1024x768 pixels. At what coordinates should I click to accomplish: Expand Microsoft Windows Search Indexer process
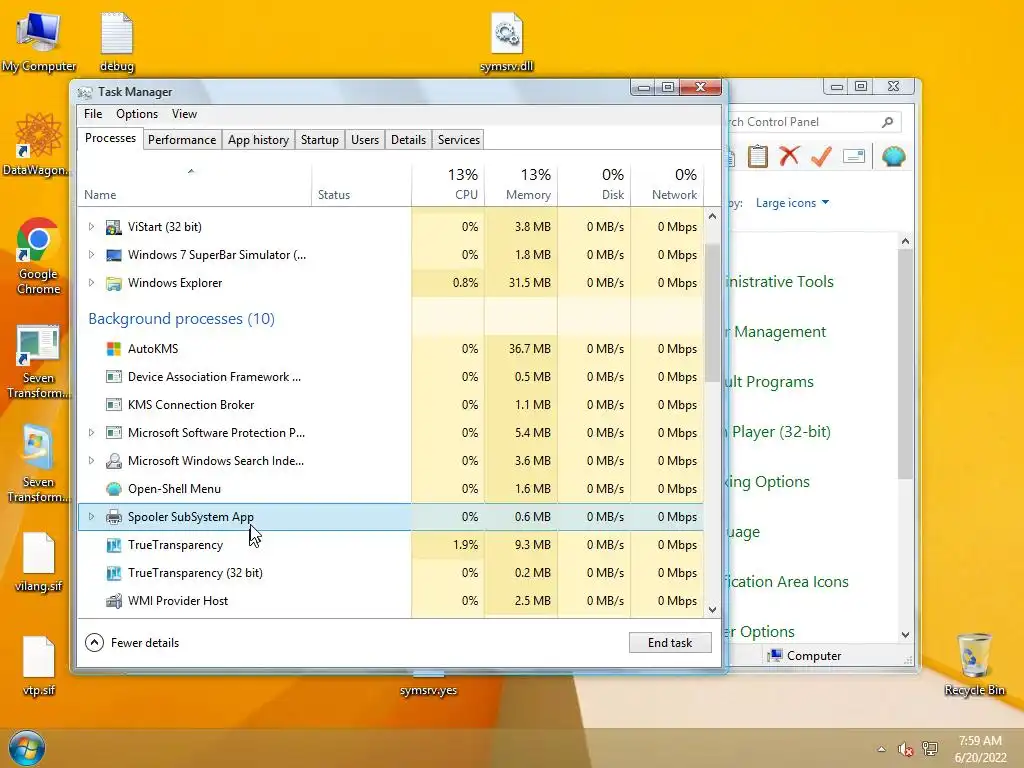(91, 460)
